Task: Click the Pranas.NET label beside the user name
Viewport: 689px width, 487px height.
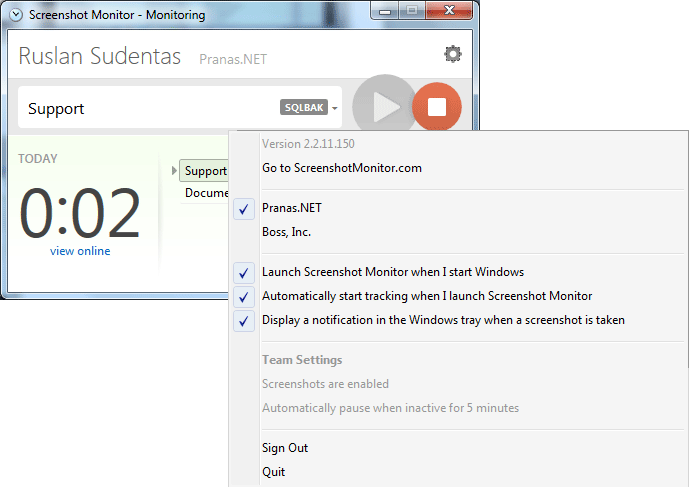Action: 233,59
